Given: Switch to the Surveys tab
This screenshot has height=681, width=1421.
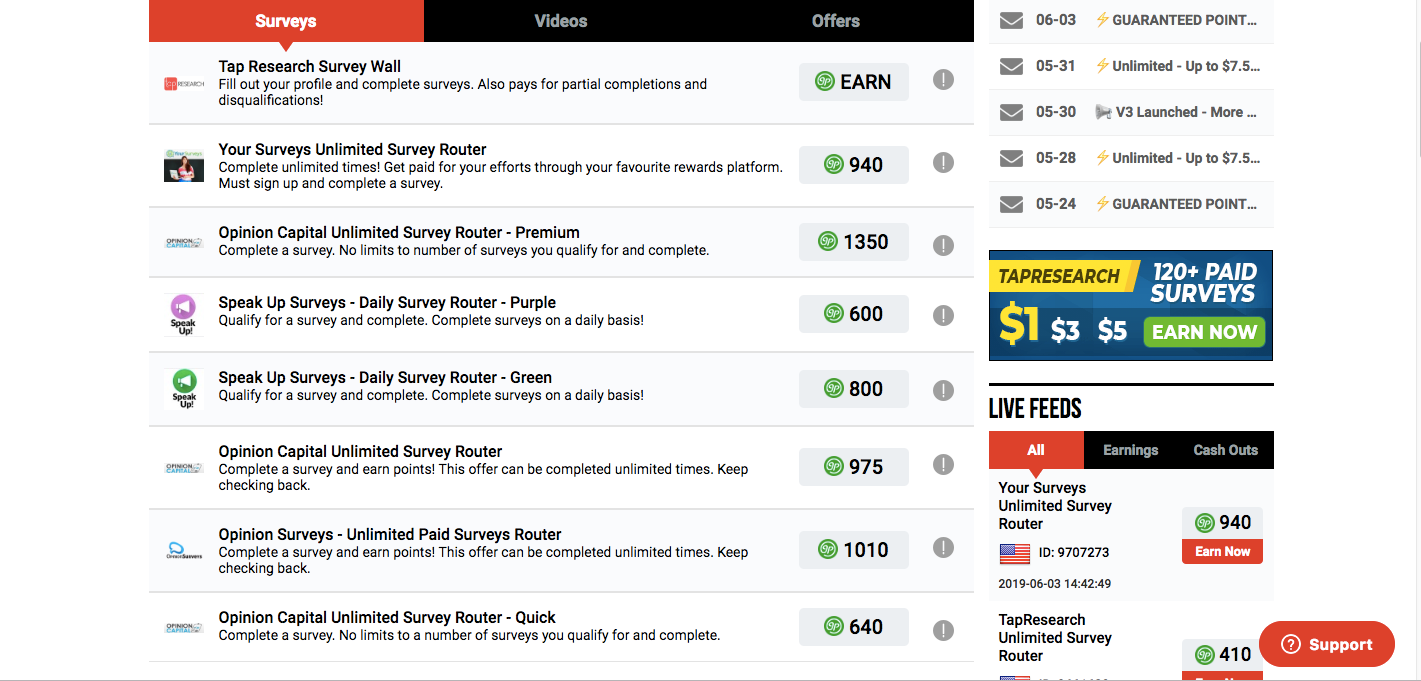Looking at the screenshot, I should click(x=286, y=21).
